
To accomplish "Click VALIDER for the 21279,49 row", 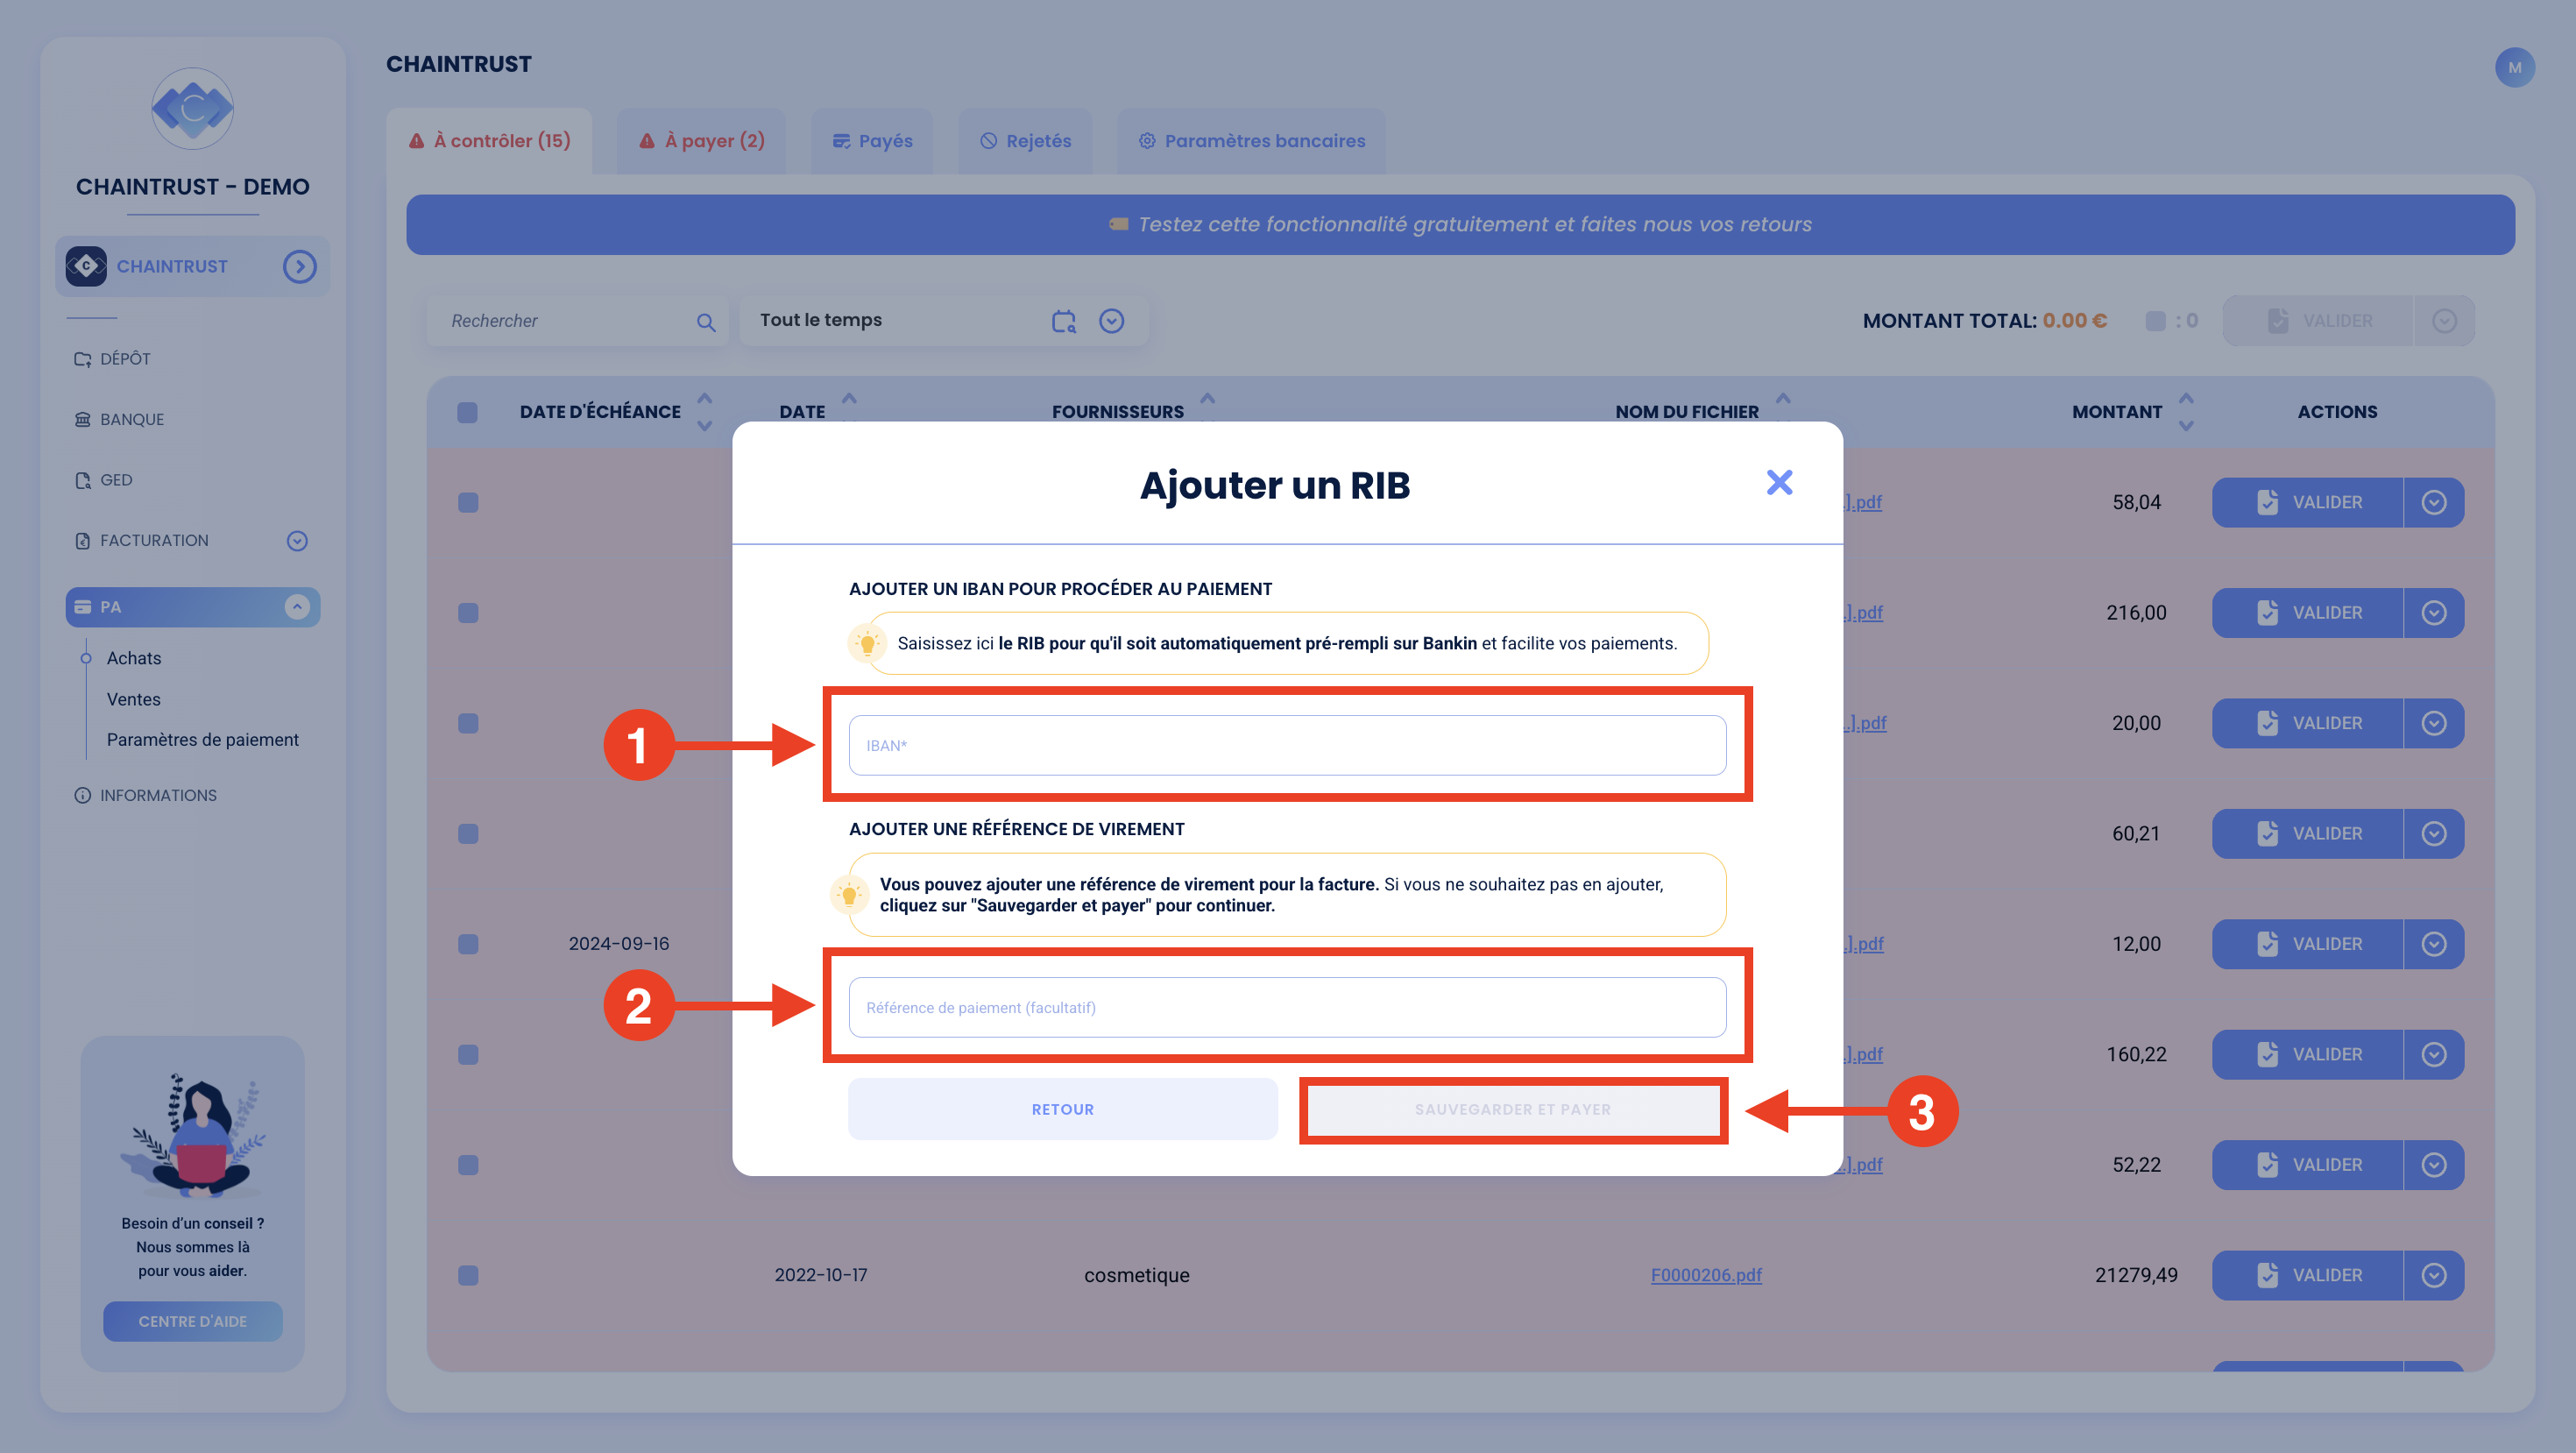I will [2307, 1276].
